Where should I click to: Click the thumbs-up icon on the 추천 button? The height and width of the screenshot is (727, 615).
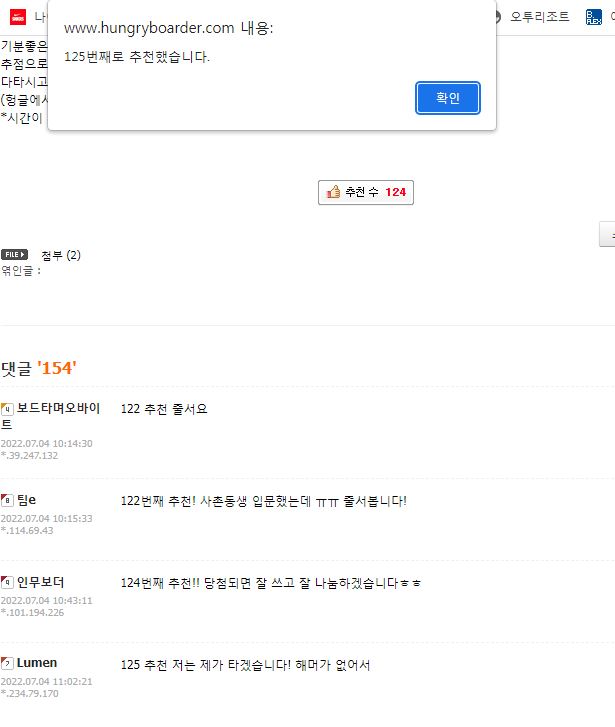(x=333, y=192)
